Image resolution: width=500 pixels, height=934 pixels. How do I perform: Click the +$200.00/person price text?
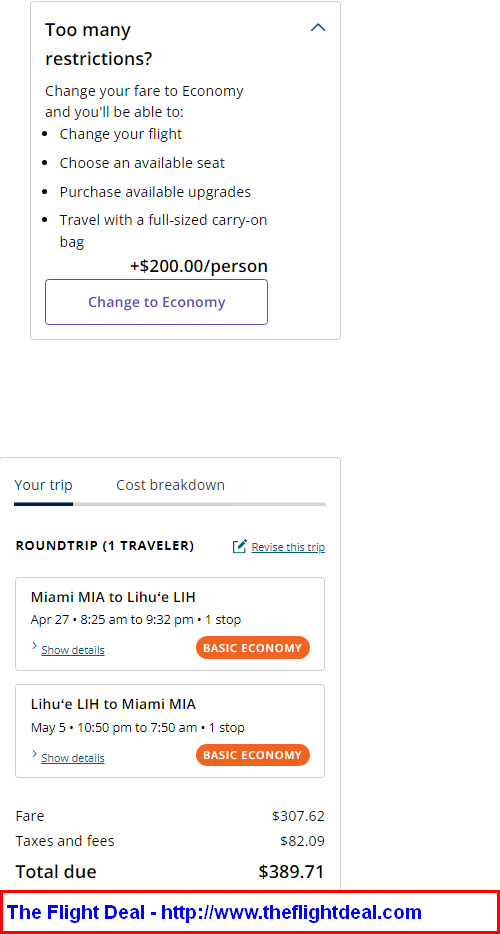(x=199, y=266)
